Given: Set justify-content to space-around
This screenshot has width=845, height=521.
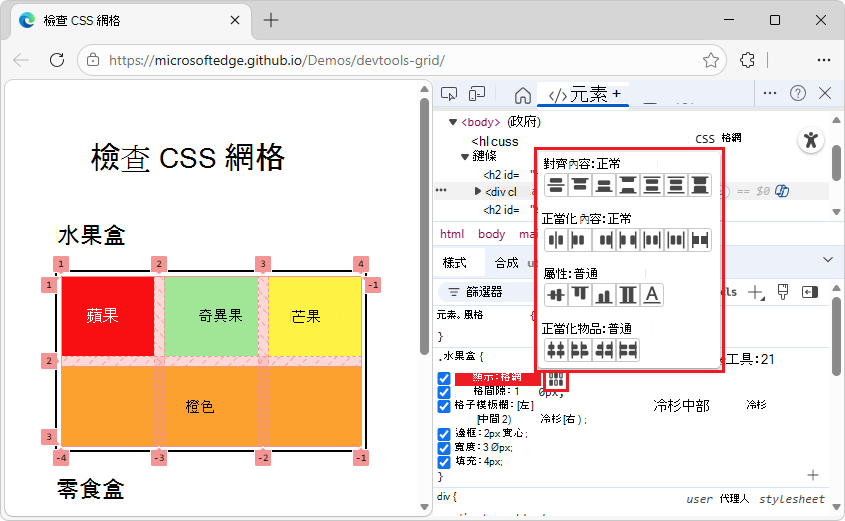Looking at the screenshot, I should tap(652, 240).
